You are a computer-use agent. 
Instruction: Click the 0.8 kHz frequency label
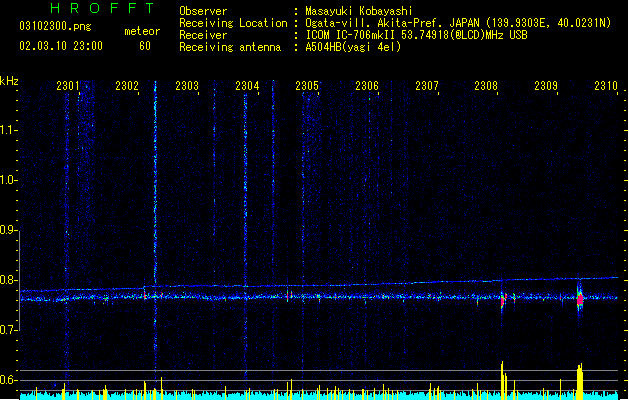(9, 280)
